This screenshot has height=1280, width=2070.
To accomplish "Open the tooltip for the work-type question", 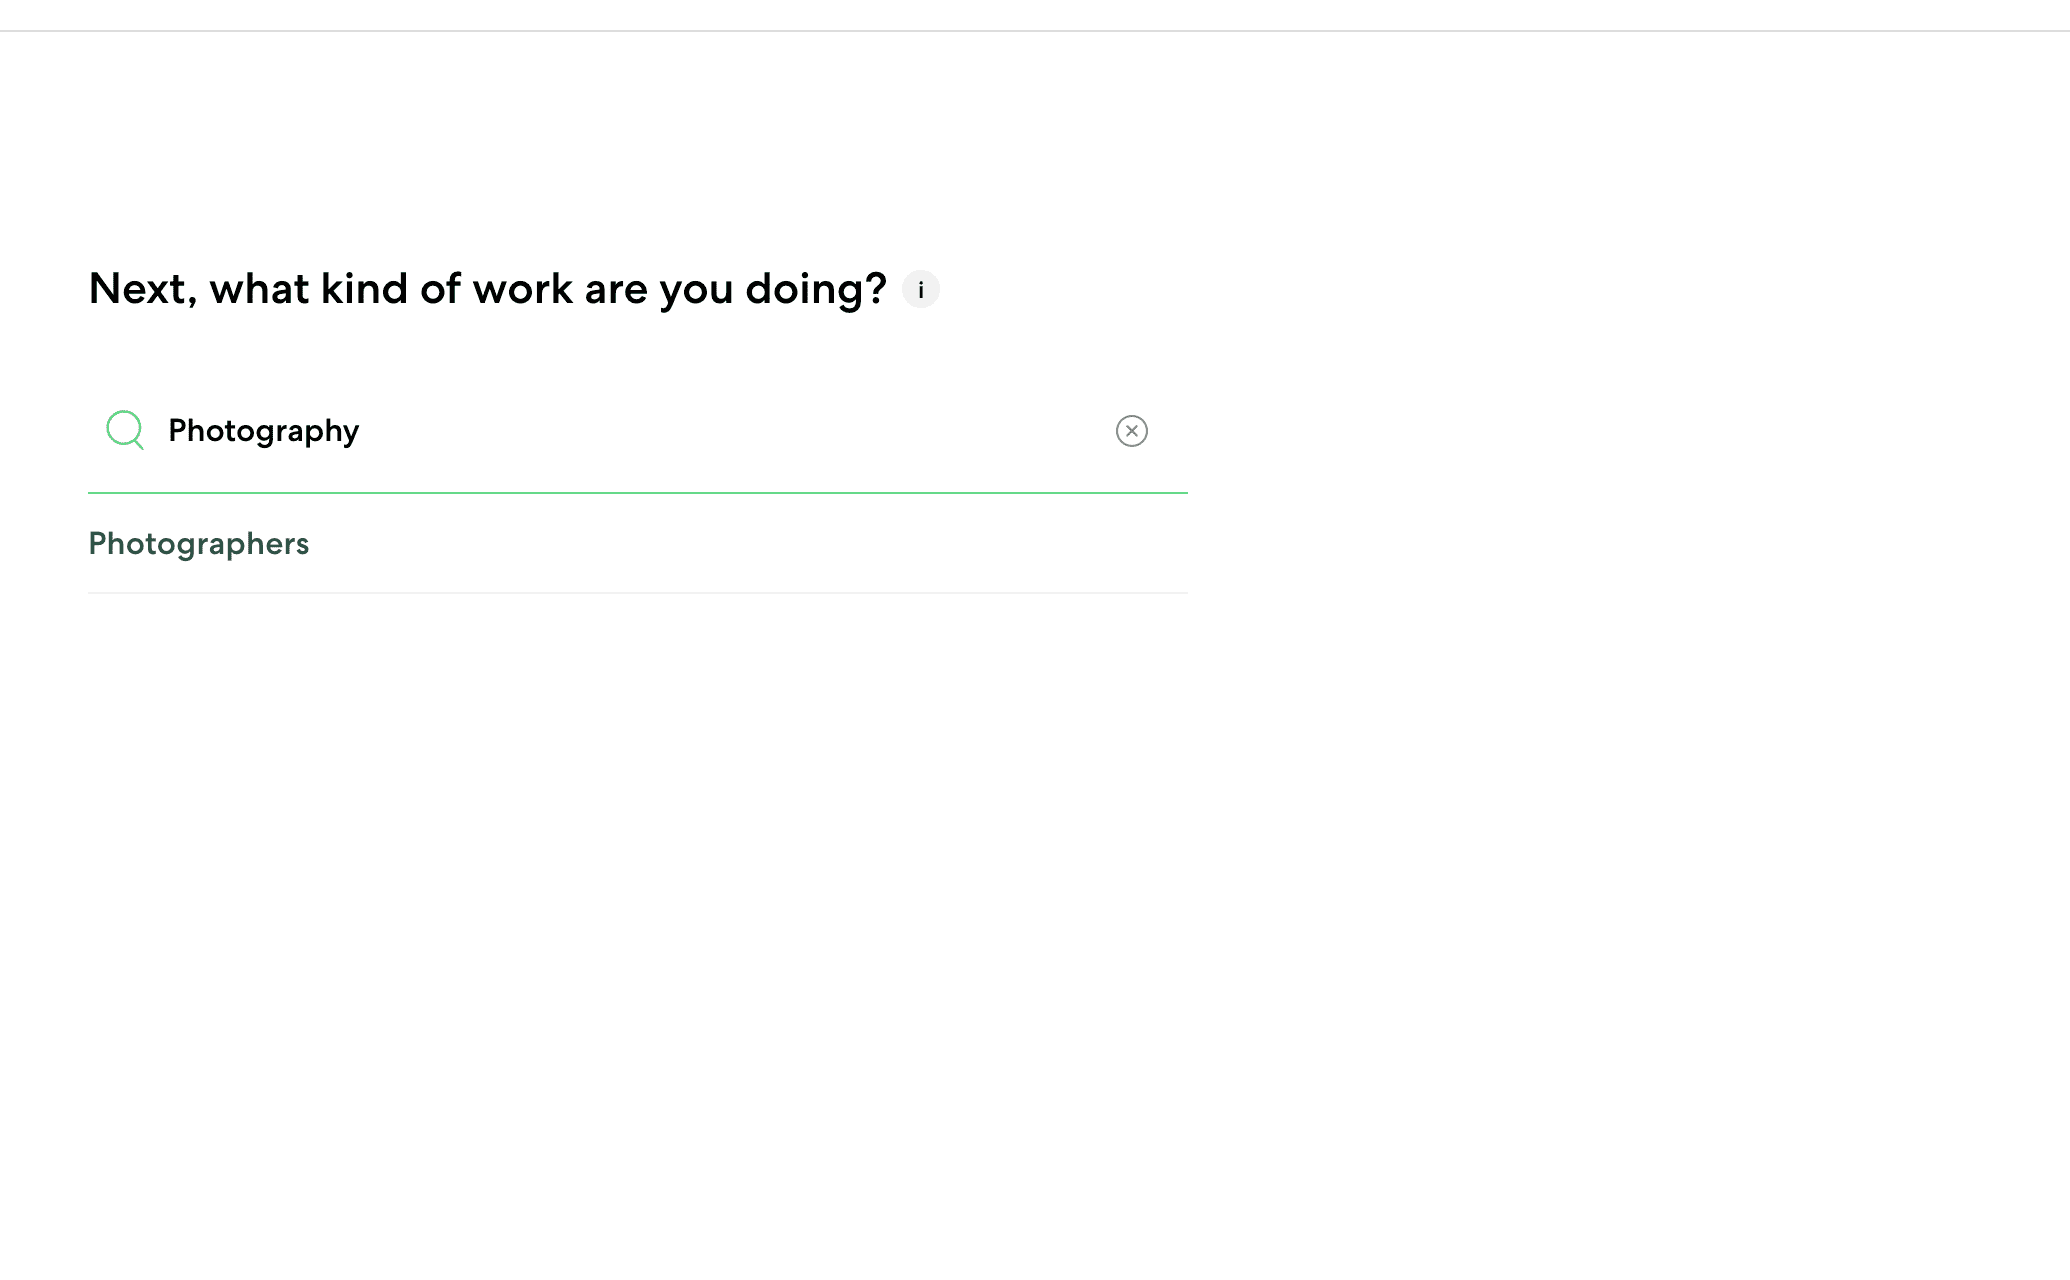I will [x=920, y=289].
